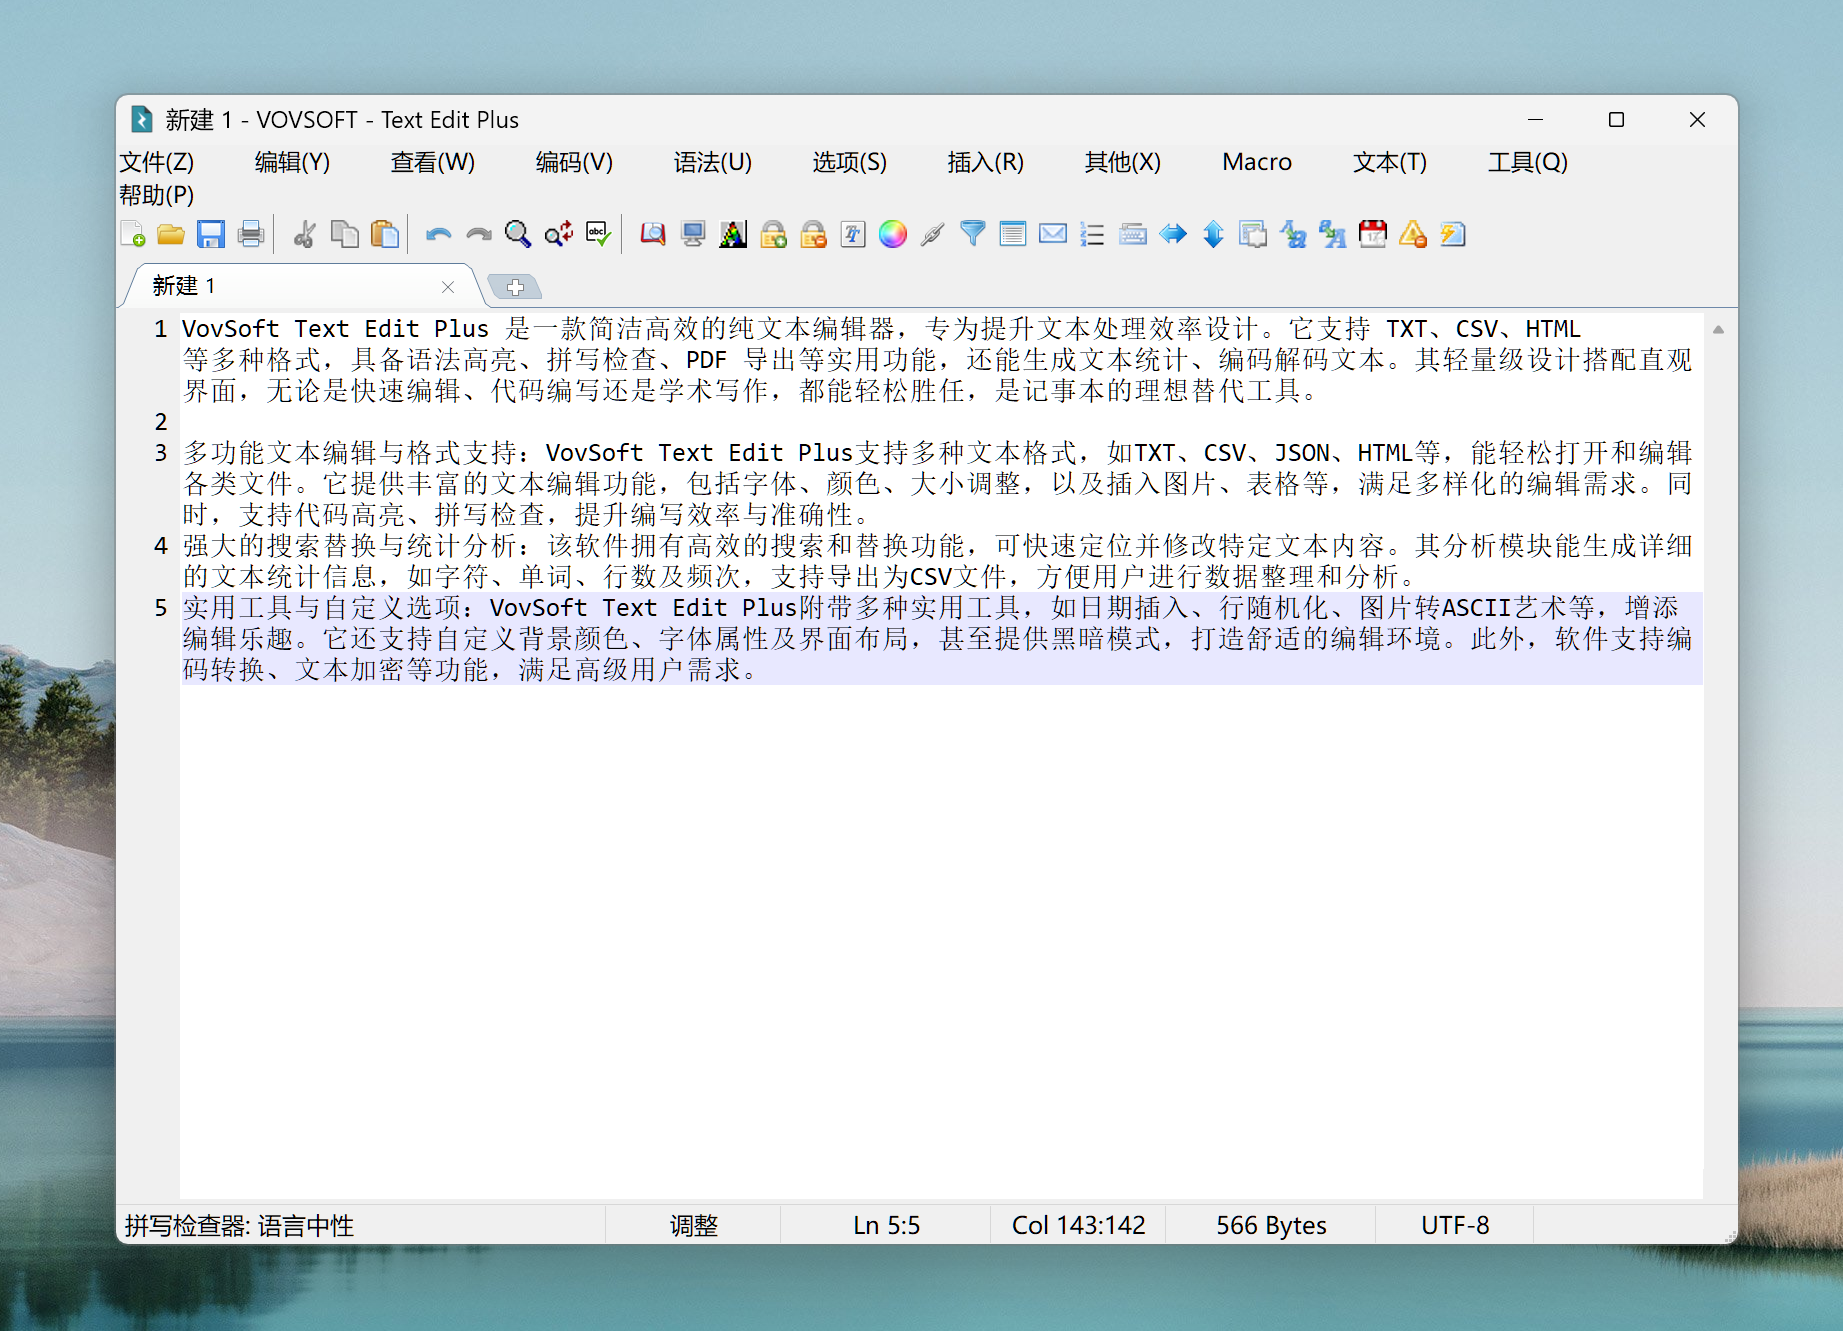Open font settings with the T icon
This screenshot has height=1331, width=1843.
click(x=853, y=235)
